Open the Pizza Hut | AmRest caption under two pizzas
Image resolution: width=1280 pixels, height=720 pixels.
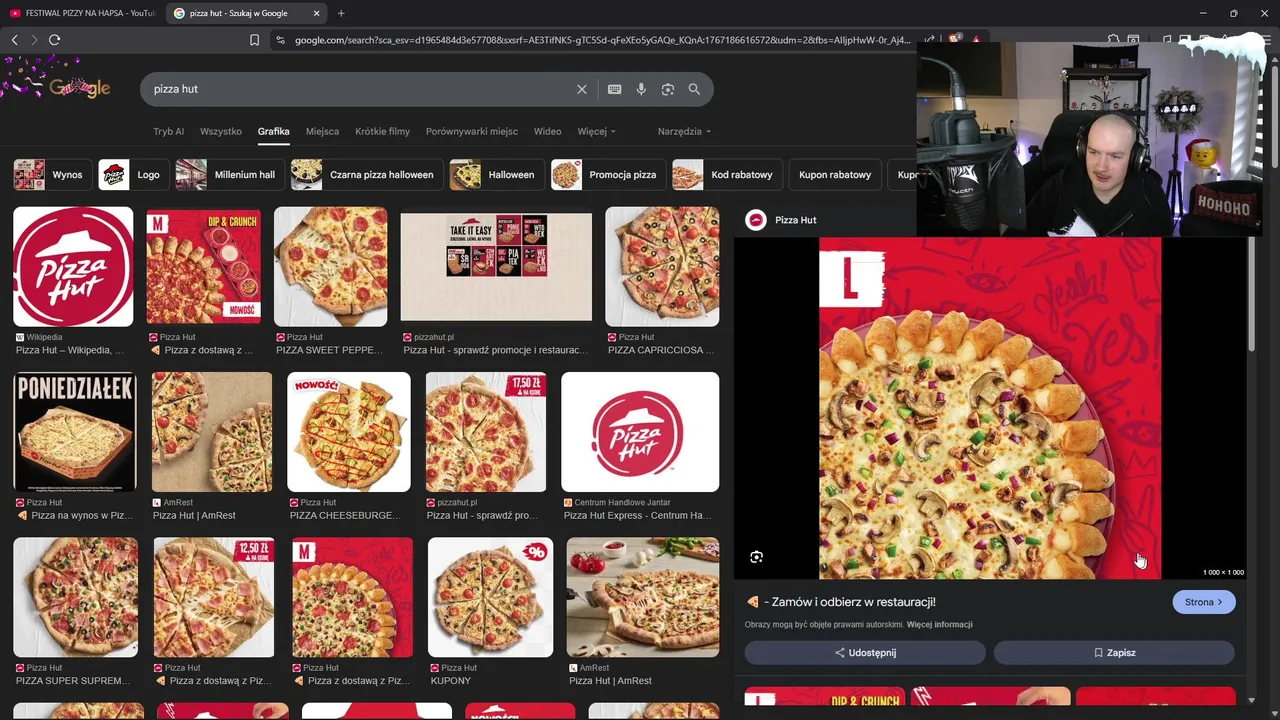point(194,516)
